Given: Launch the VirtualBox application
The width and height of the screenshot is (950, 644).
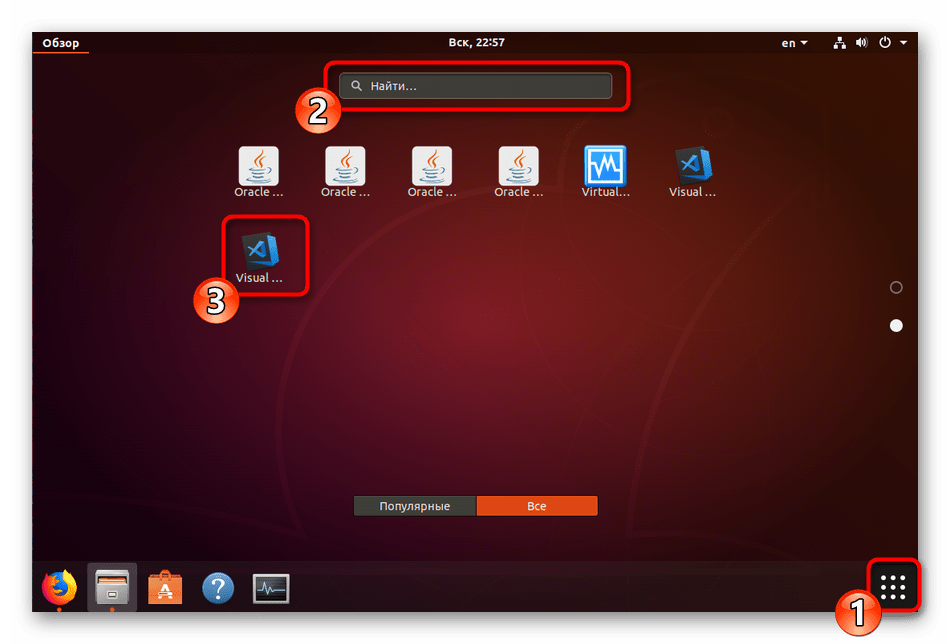Looking at the screenshot, I should tap(605, 172).
